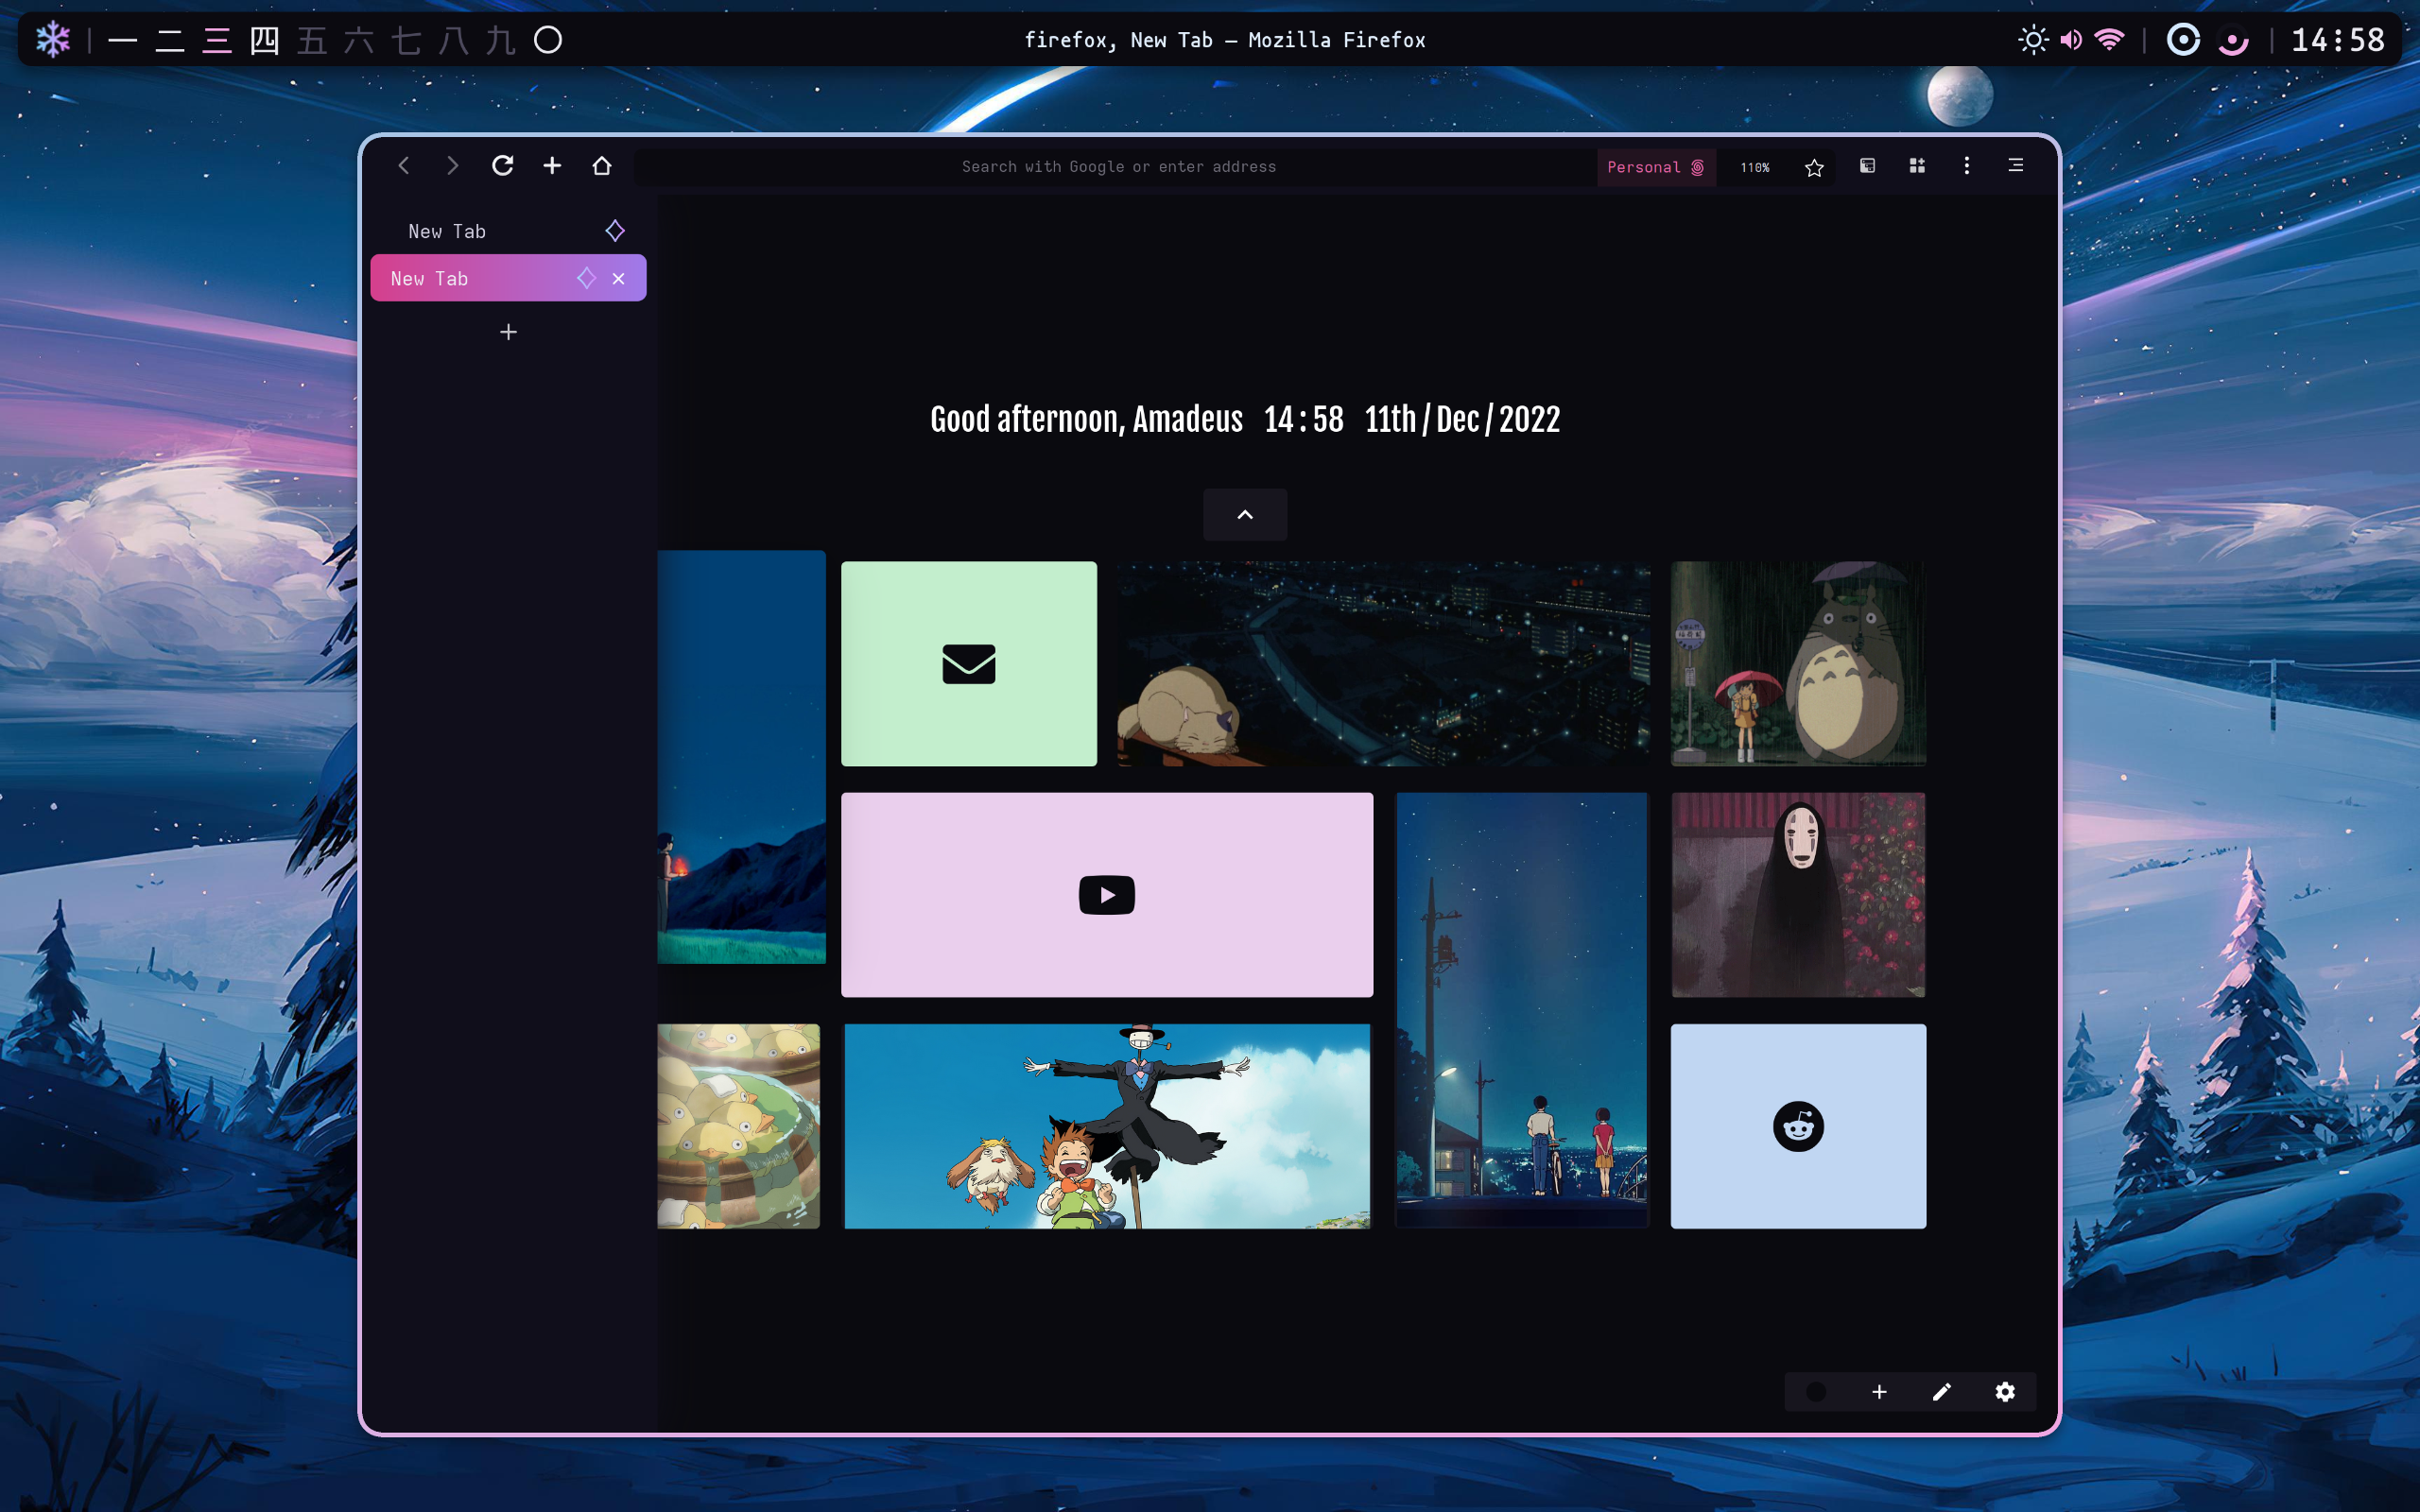
Task: Select the first New Tab in sidebar
Action: (x=447, y=231)
